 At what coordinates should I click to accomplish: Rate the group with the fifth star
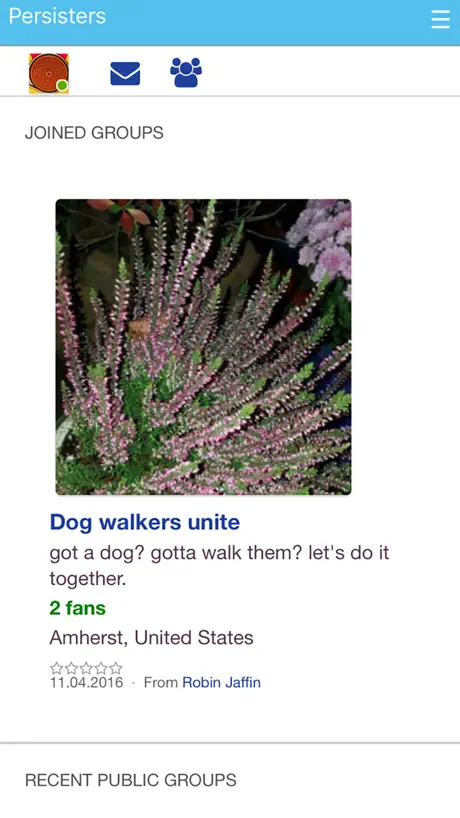116,668
